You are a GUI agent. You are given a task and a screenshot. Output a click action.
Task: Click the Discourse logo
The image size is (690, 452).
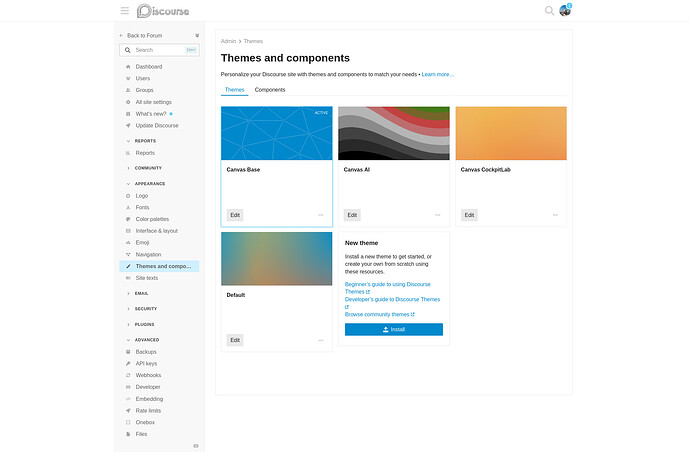click(163, 11)
